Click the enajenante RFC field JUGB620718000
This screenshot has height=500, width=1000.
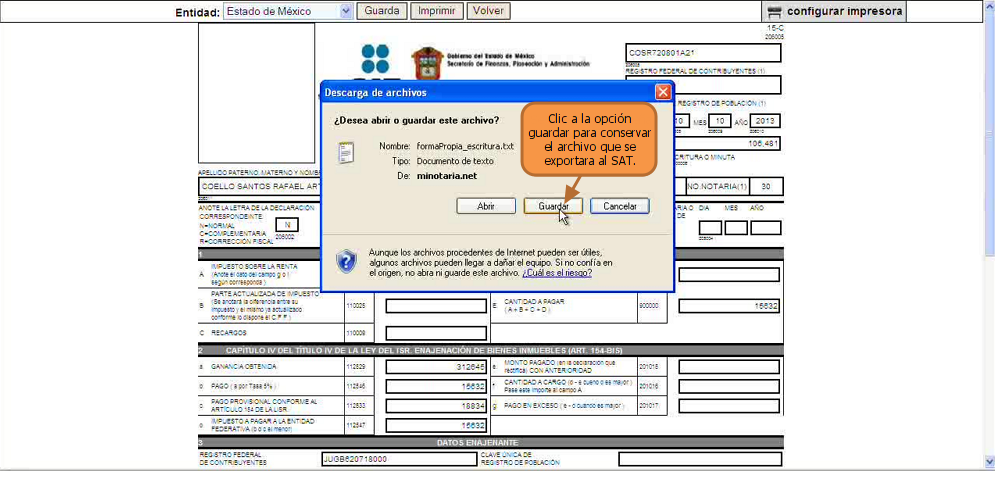399,459
